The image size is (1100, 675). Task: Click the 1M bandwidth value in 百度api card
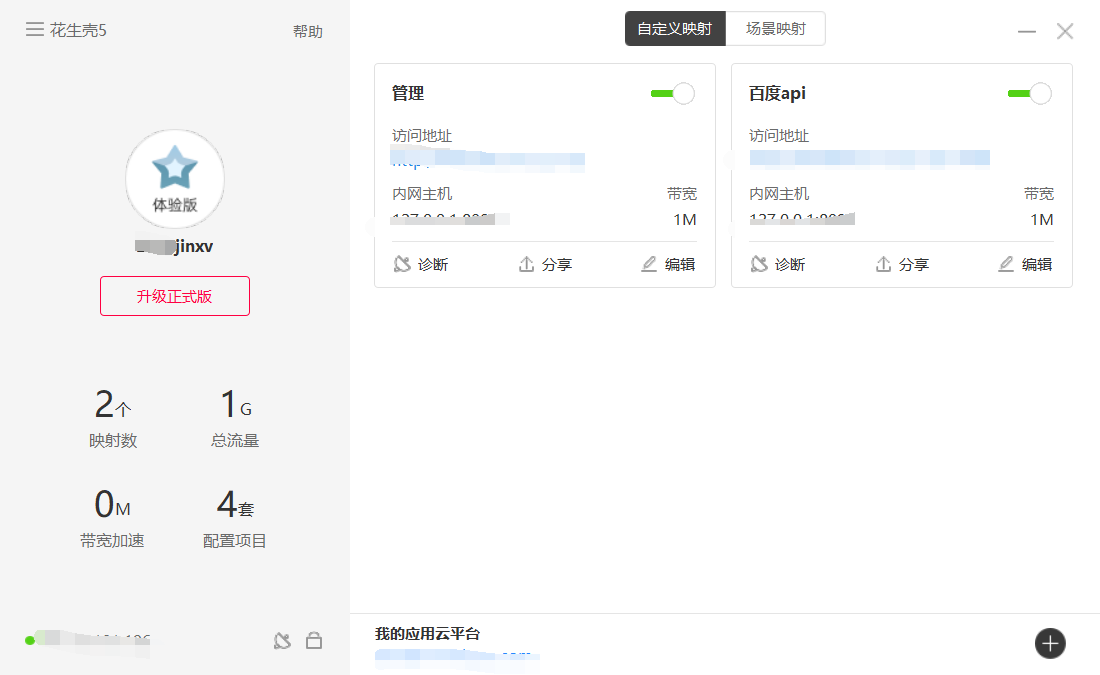(x=1042, y=220)
